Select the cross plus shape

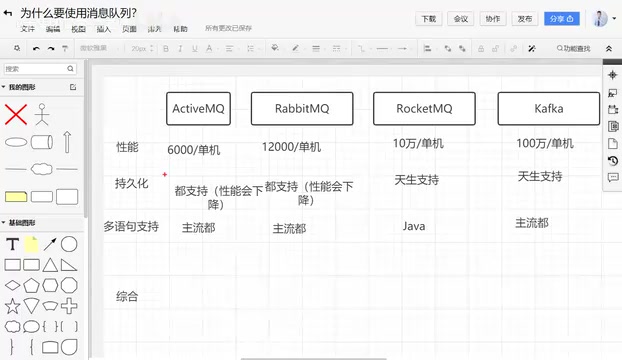pyautogui.click(x=69, y=306)
